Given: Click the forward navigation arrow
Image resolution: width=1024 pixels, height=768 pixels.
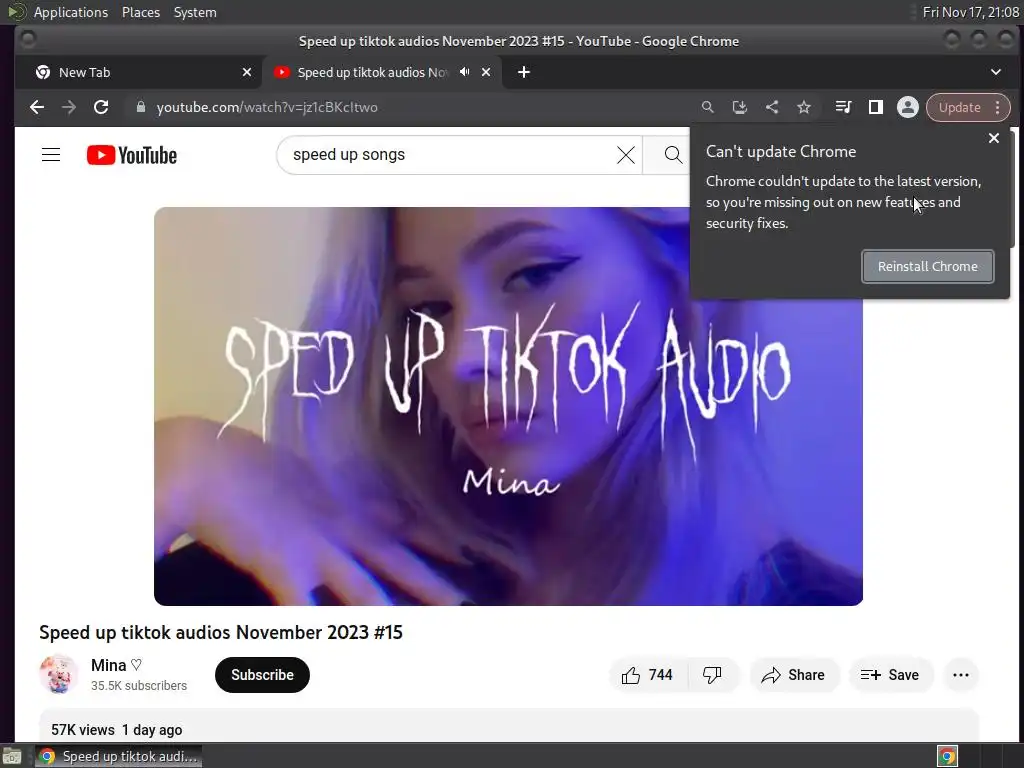Looking at the screenshot, I should point(69,107).
